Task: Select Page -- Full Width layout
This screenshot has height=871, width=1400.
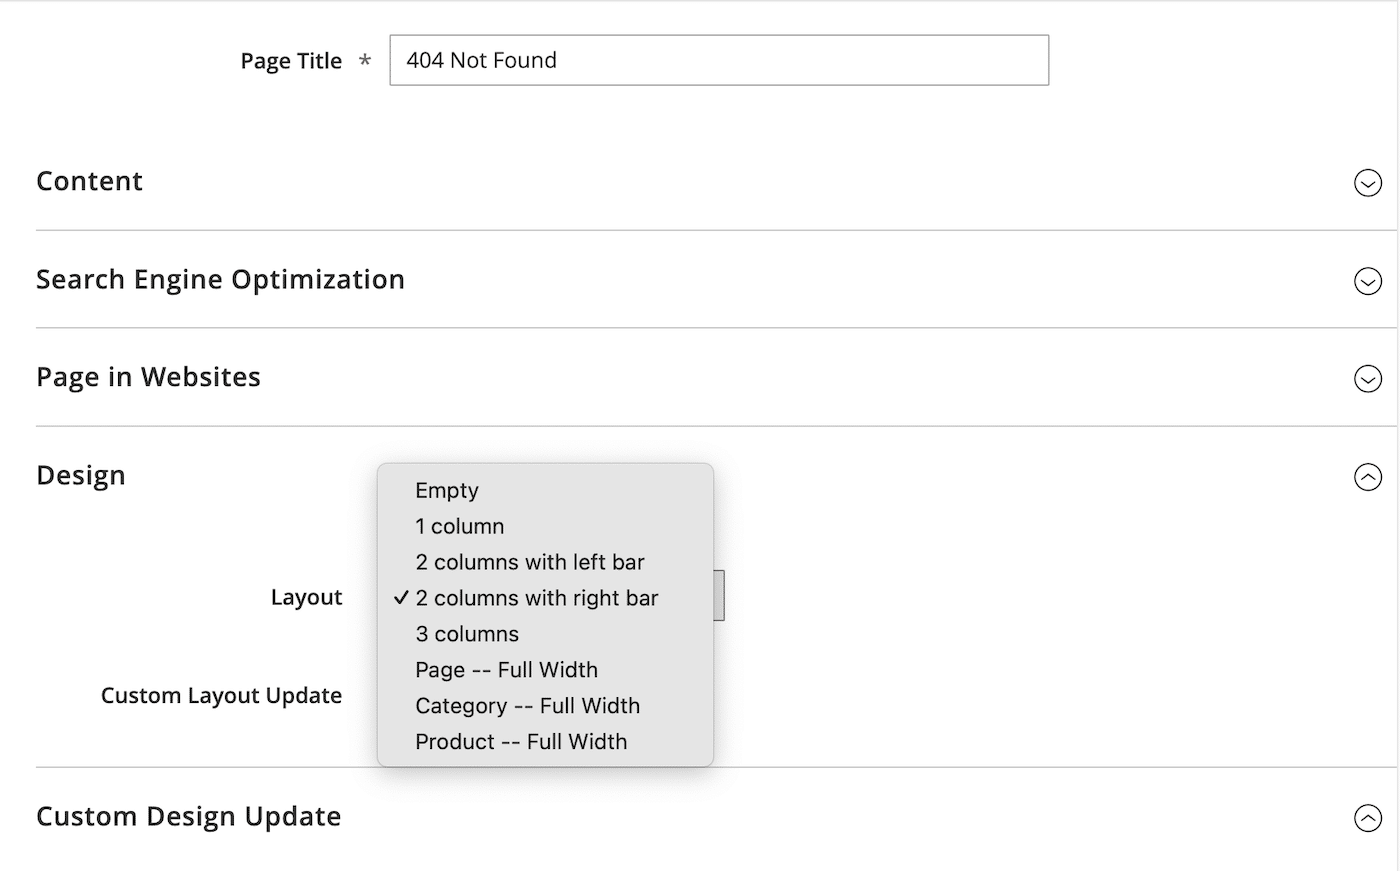Action: [x=506, y=669]
